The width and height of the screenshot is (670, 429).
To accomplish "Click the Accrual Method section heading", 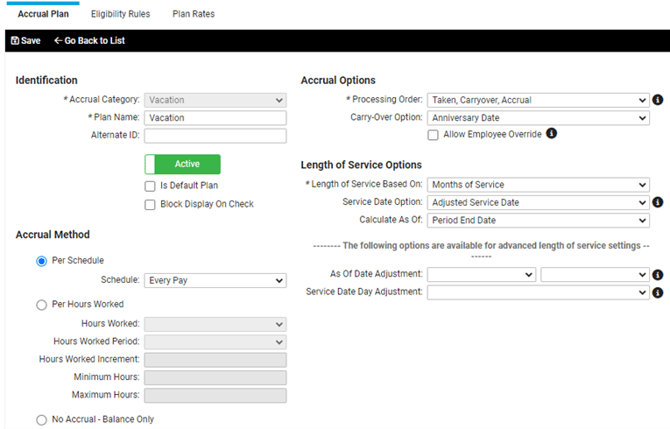I will pyautogui.click(x=53, y=235).
